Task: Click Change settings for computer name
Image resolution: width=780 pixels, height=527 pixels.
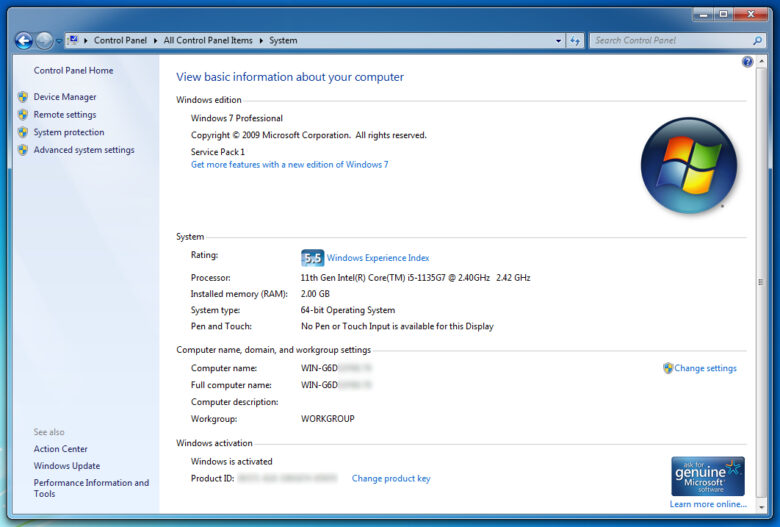Action: coord(705,368)
